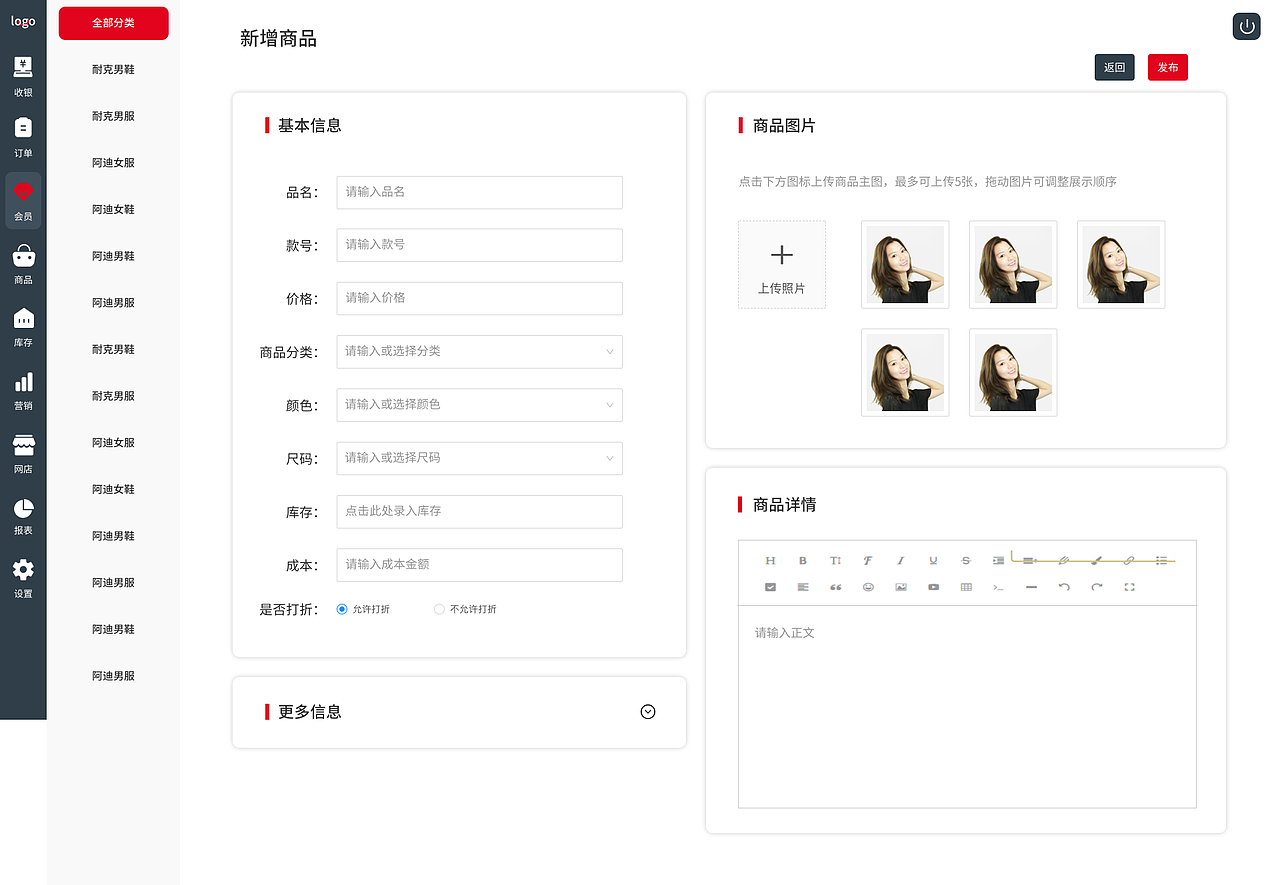This screenshot has height=885, width=1280.
Task: Open the 全部分类 category menu
Action: click(x=113, y=22)
